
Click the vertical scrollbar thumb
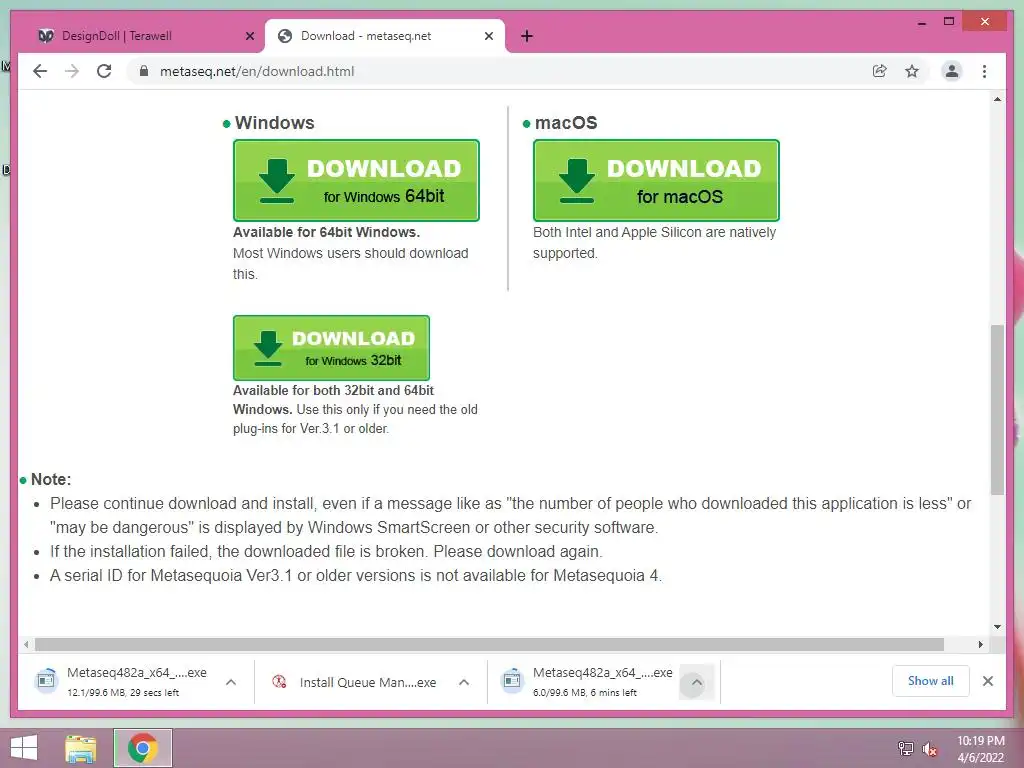click(x=997, y=409)
